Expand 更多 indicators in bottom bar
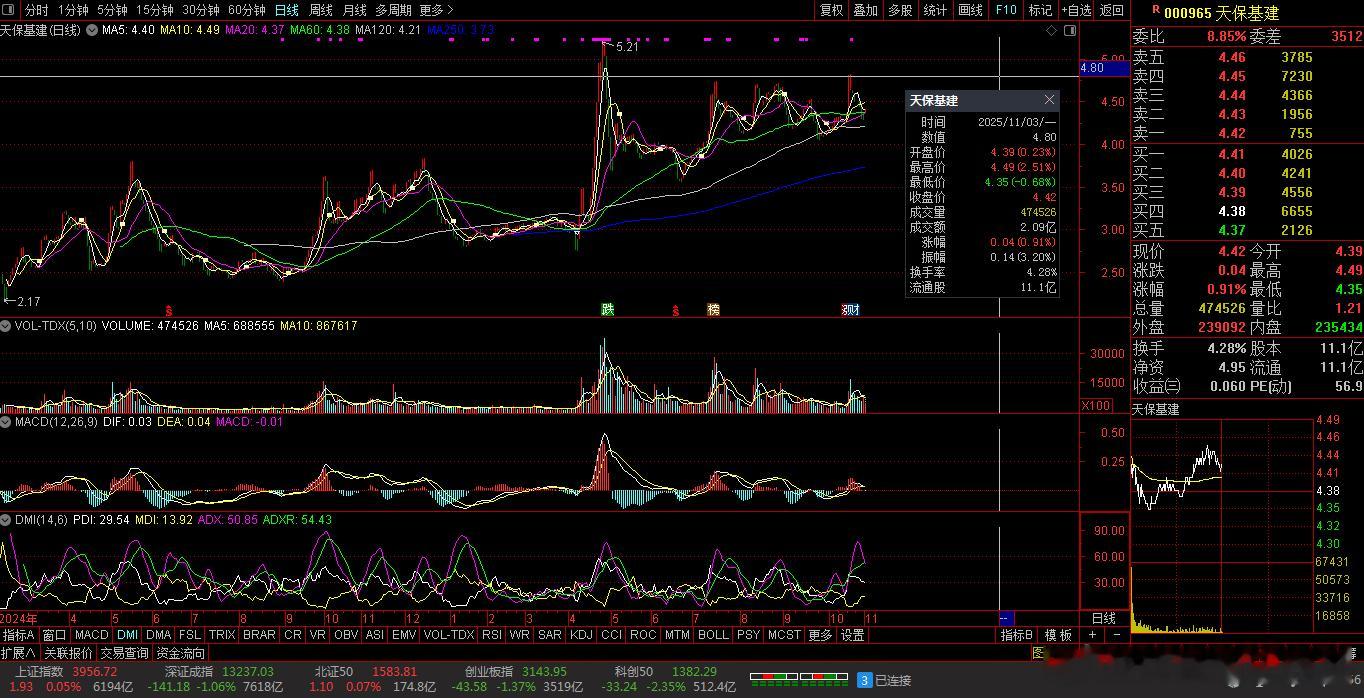This screenshot has width=1364, height=698. tap(820, 635)
